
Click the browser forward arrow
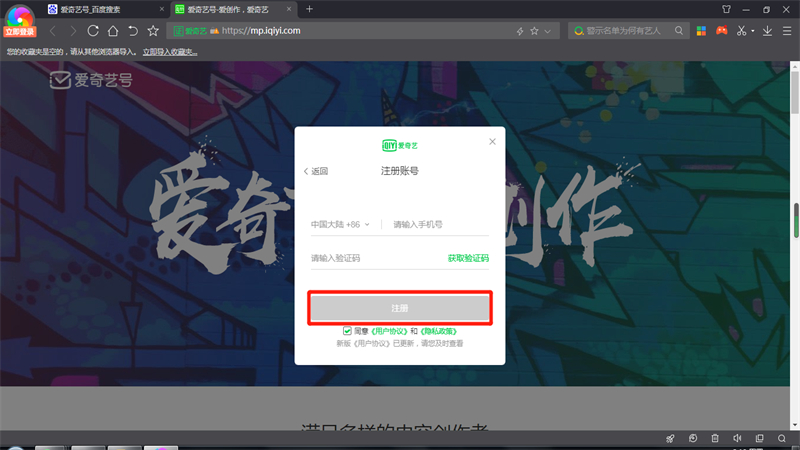(73, 31)
